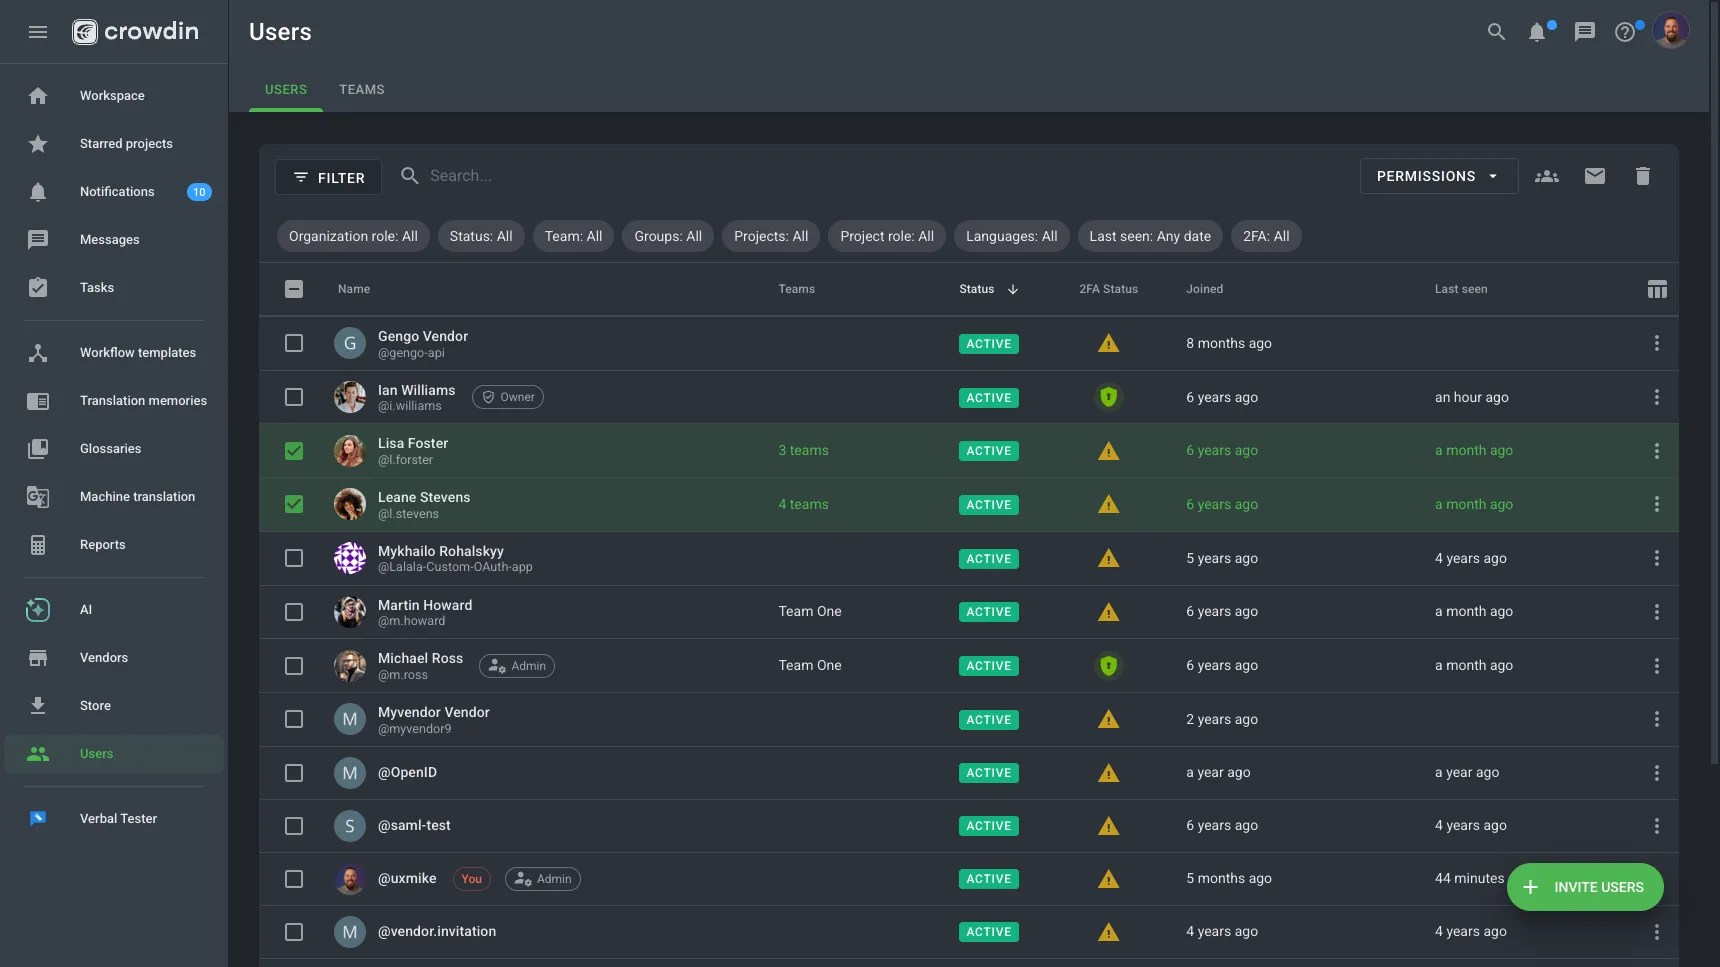Viewport: 1720px width, 967px height.
Task: Open the notifications bell in the header
Action: point(1537,32)
